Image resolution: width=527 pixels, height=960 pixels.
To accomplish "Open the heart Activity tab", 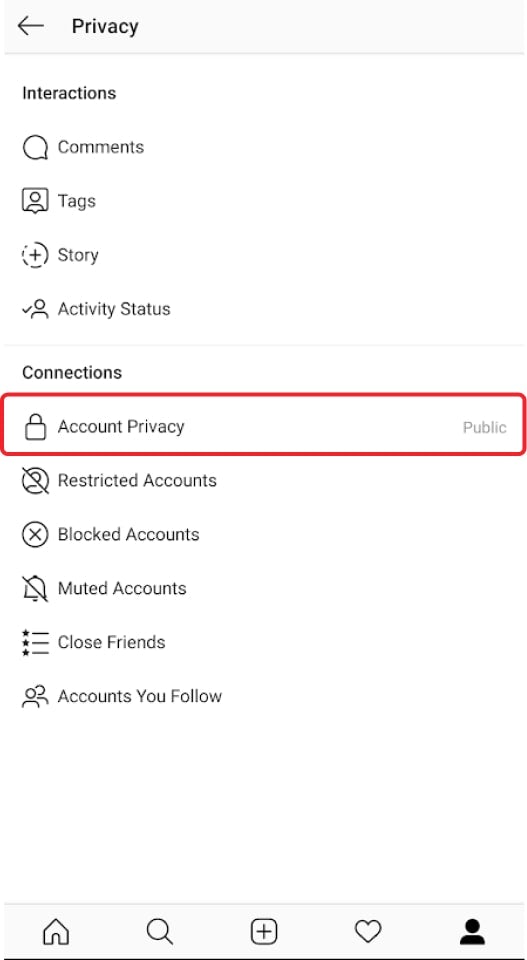I will click(x=368, y=932).
